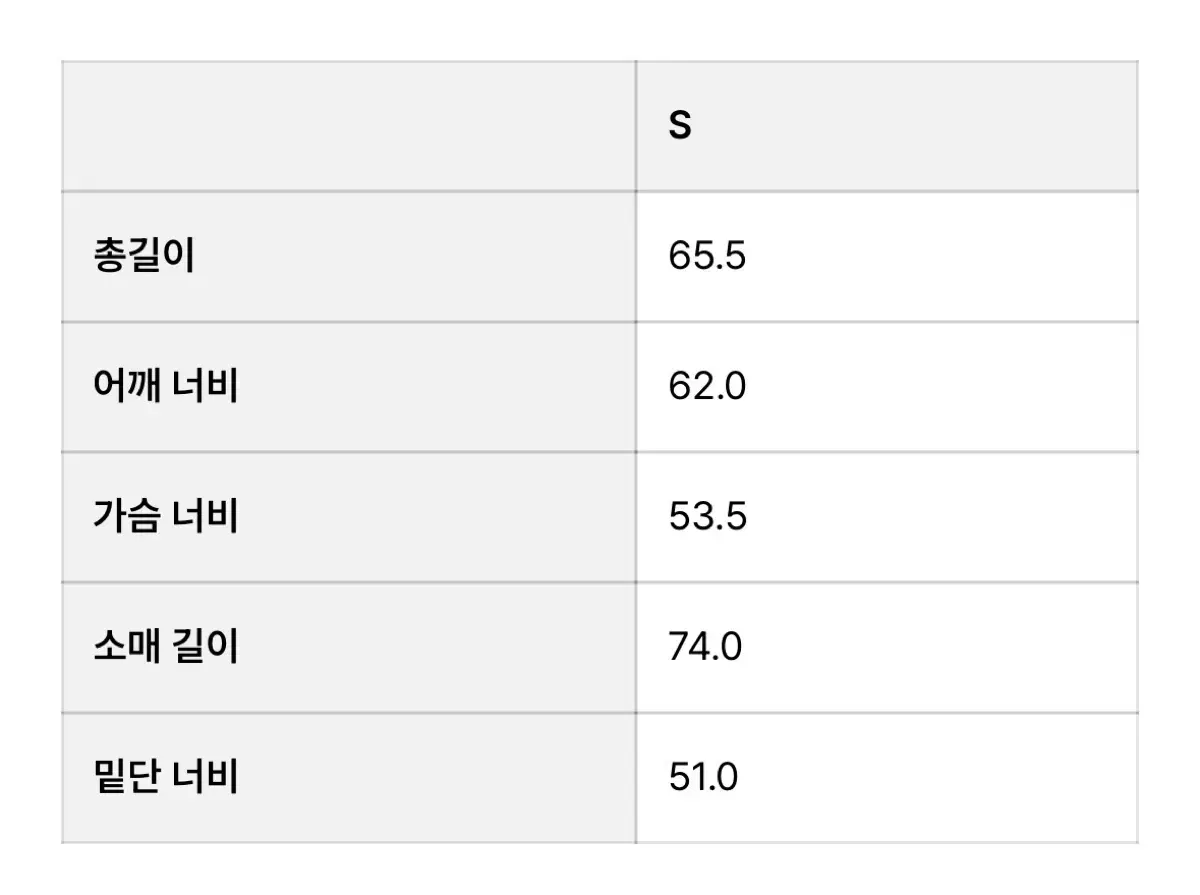Click the divider line between 총길이 and 어깨 너비 labels
The height and width of the screenshot is (895, 1200).
pos(349,322)
